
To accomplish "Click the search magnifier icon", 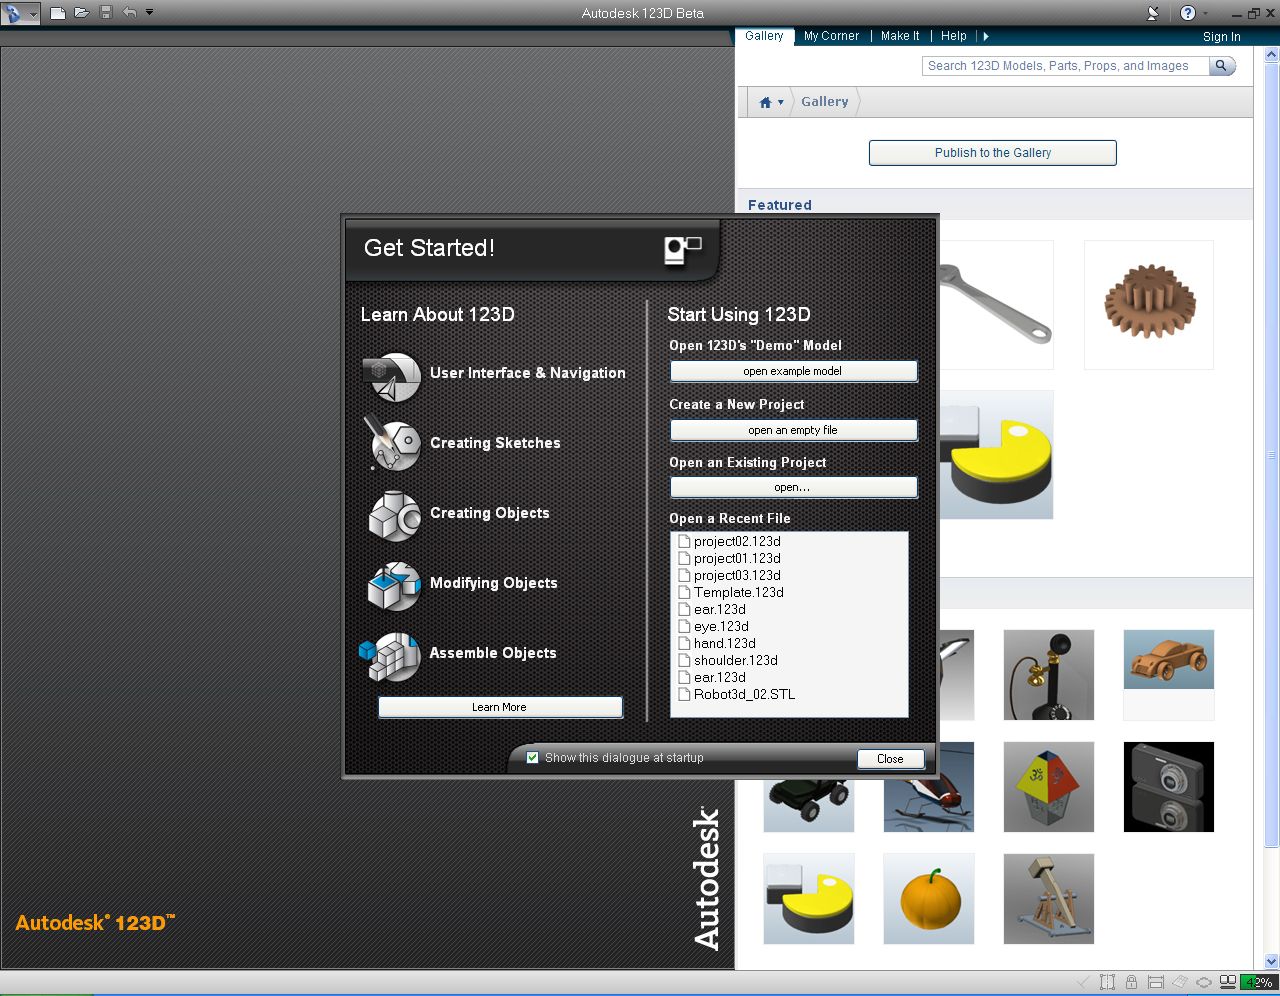I will (x=1222, y=65).
